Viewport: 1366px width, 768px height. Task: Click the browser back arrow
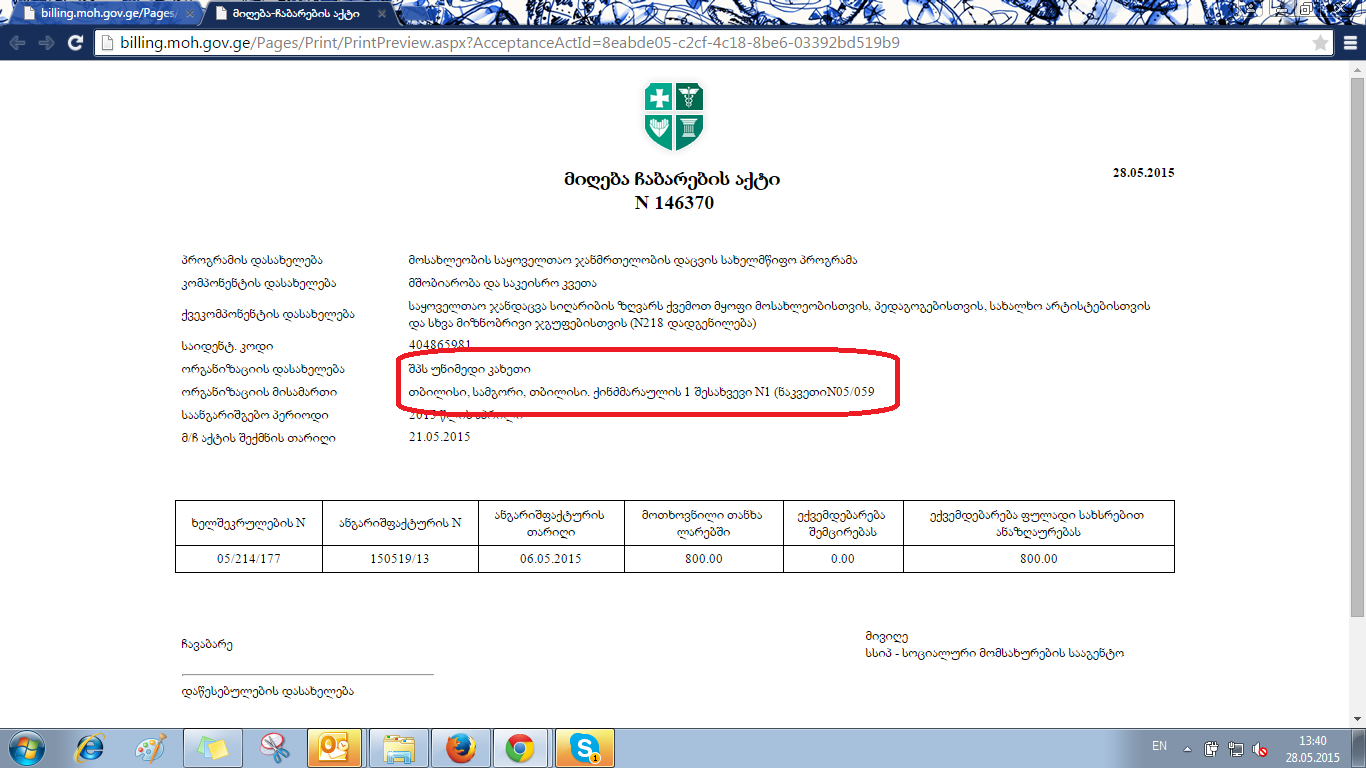coord(18,43)
